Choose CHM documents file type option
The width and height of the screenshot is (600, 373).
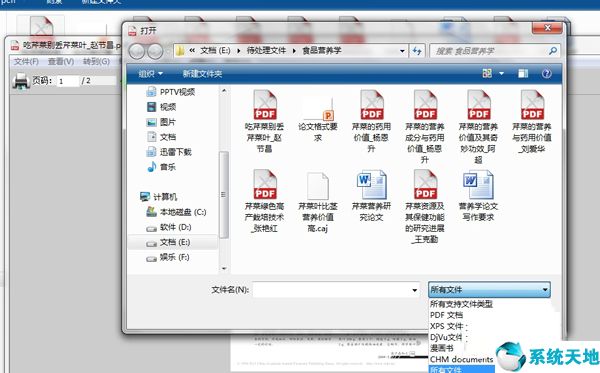[x=461, y=359]
